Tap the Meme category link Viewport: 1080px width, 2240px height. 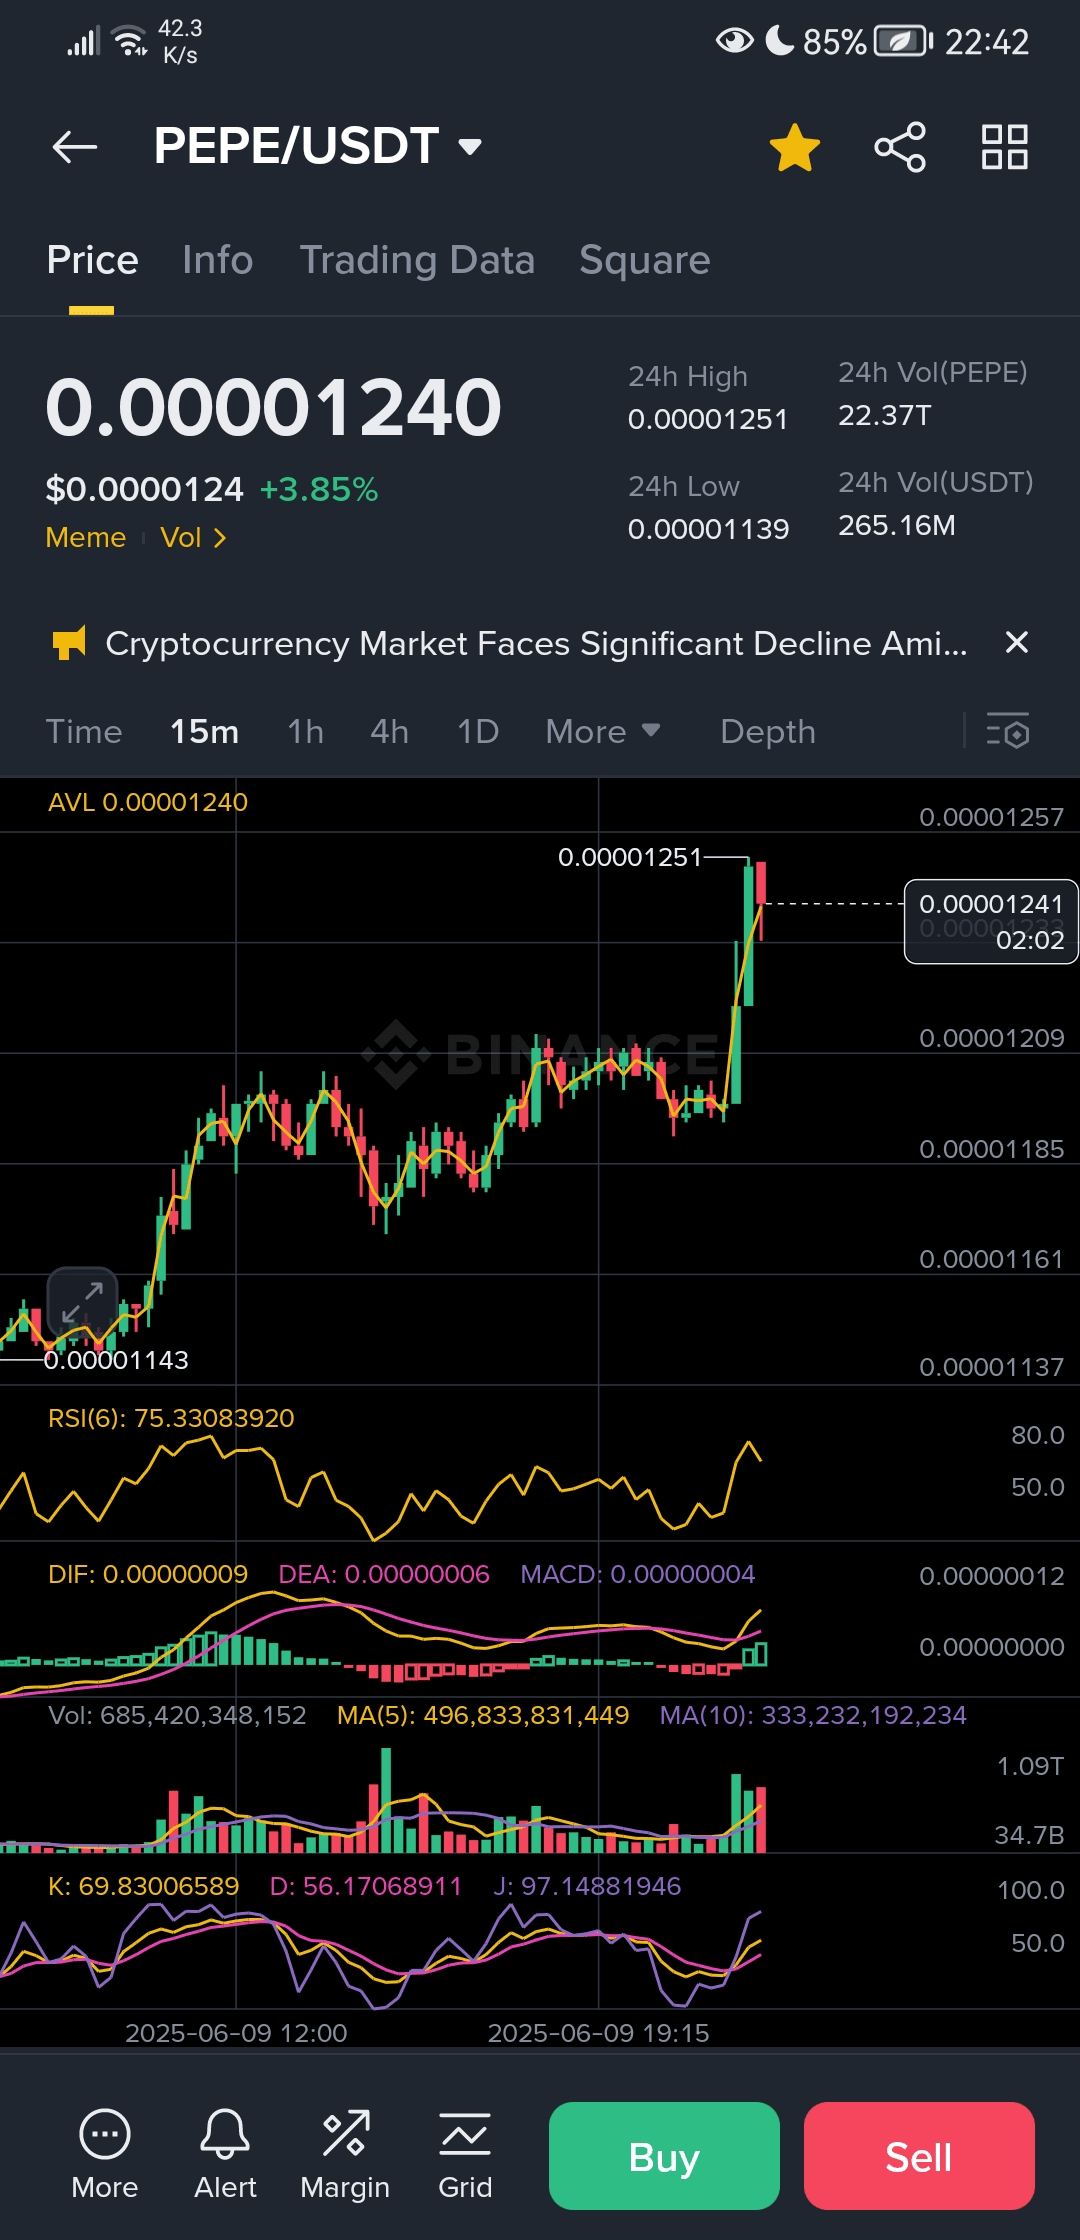[x=86, y=538]
